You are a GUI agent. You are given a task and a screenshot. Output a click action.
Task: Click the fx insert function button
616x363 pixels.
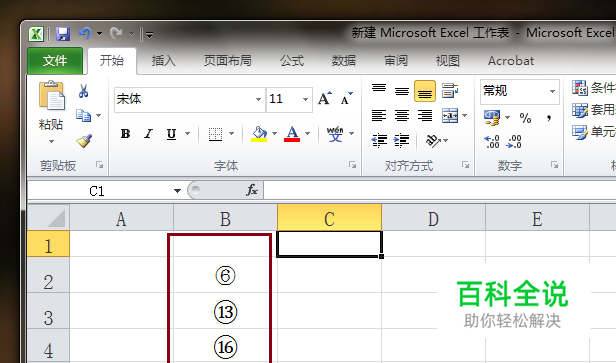point(252,191)
